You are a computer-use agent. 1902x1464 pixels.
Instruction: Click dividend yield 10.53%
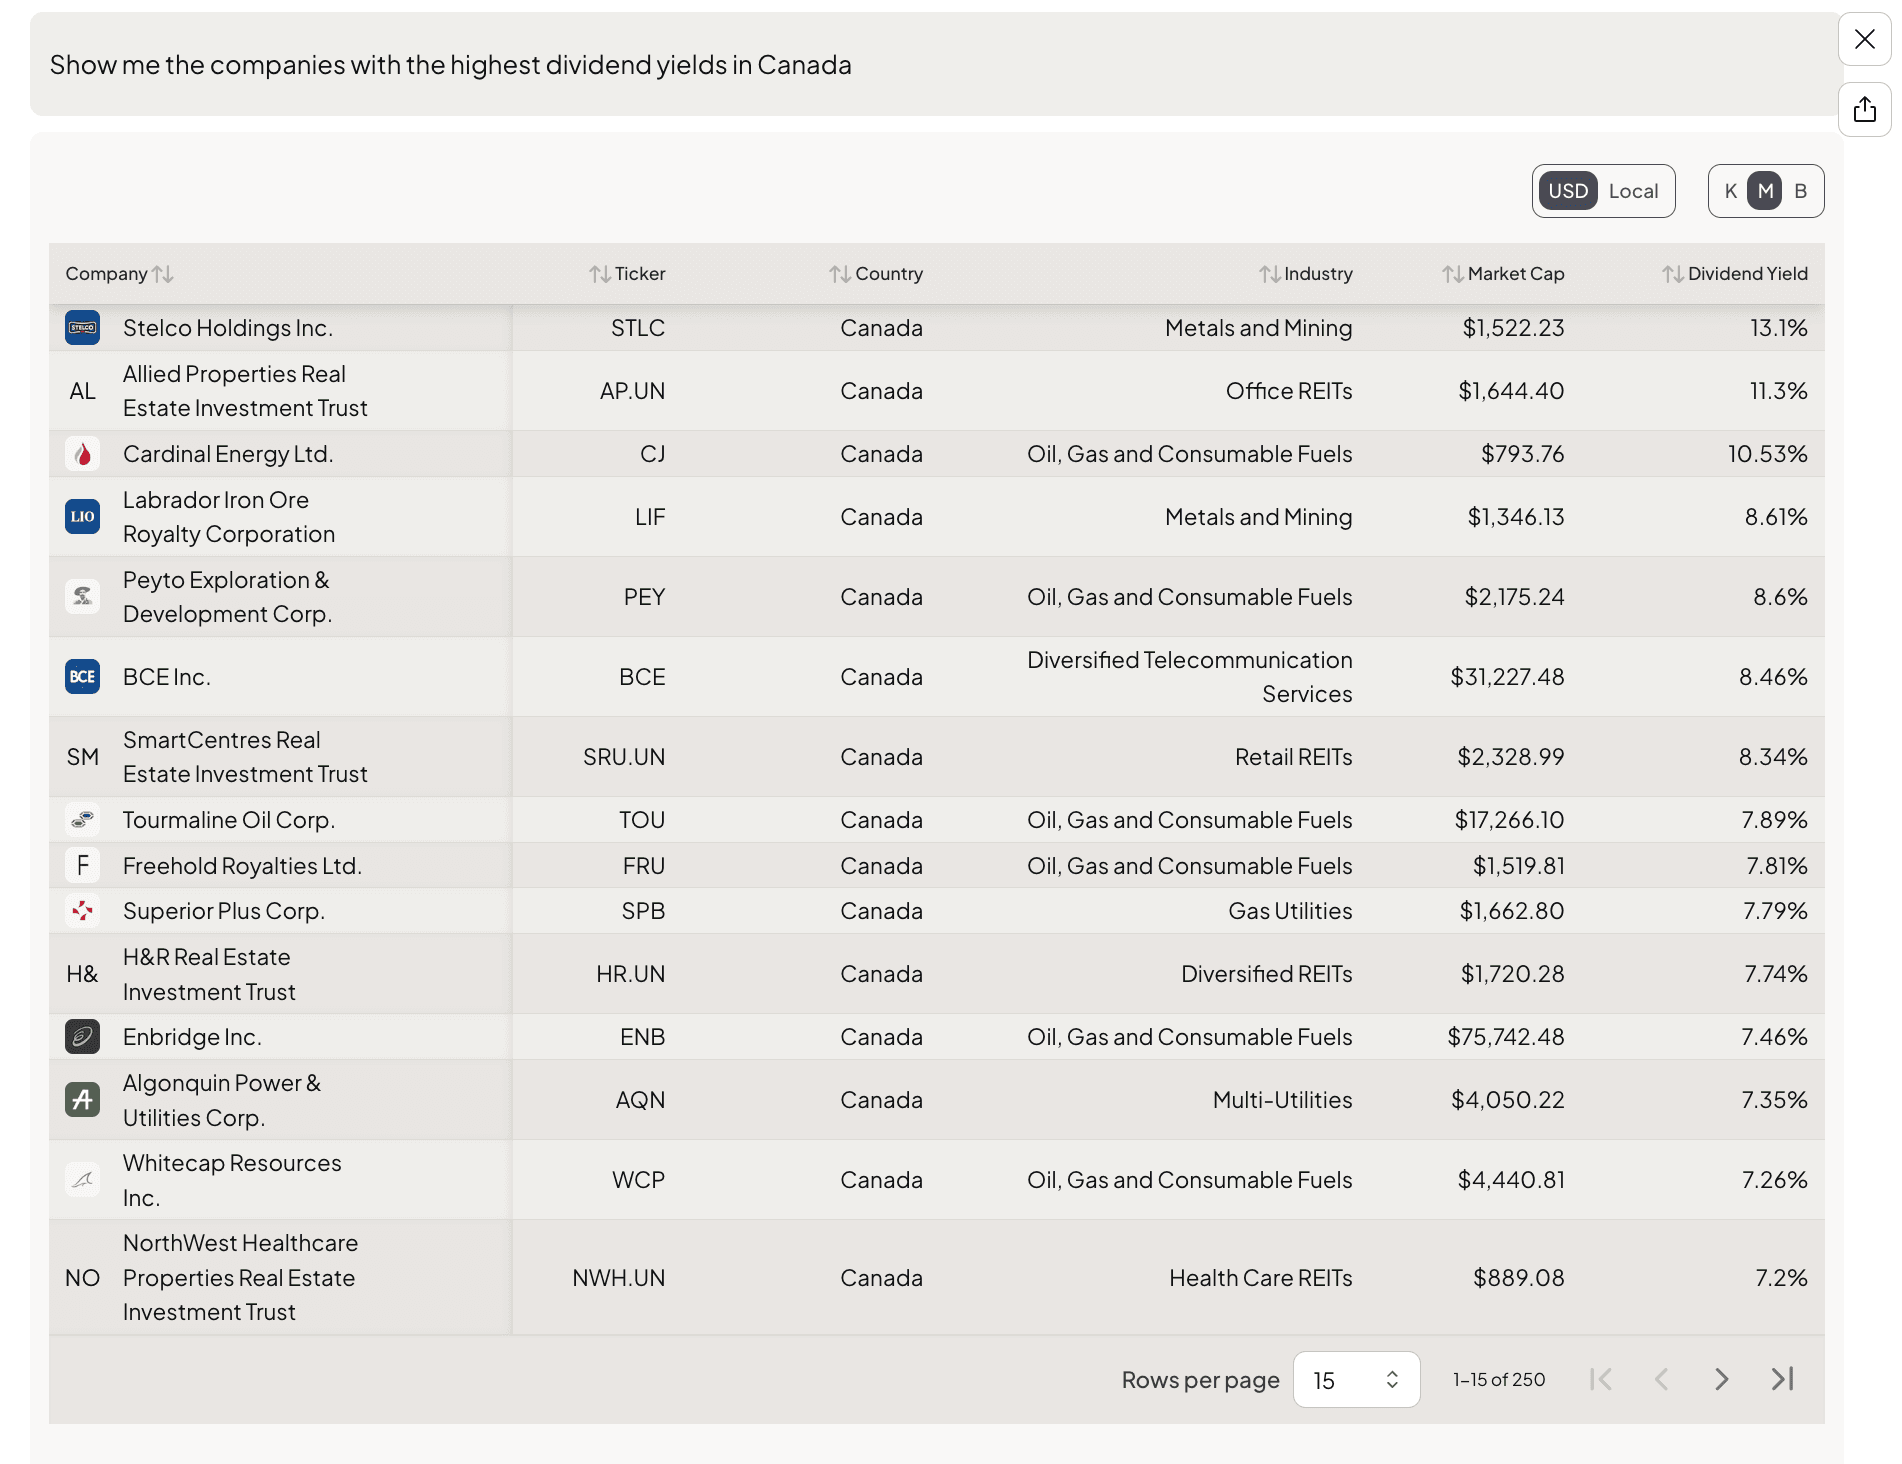tap(1768, 454)
